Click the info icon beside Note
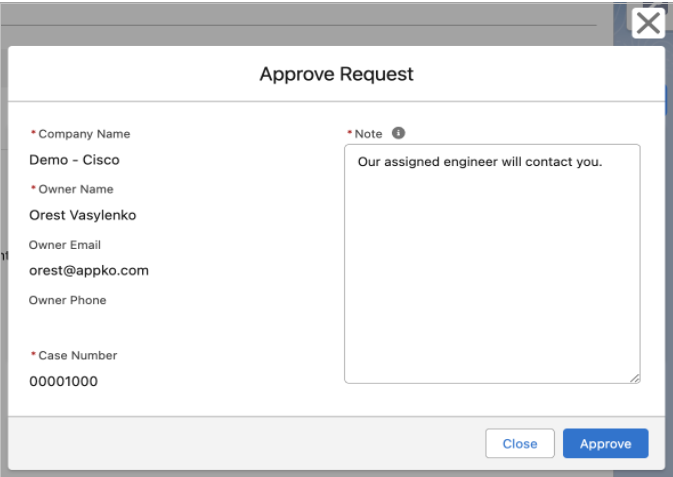 pyautogui.click(x=397, y=133)
